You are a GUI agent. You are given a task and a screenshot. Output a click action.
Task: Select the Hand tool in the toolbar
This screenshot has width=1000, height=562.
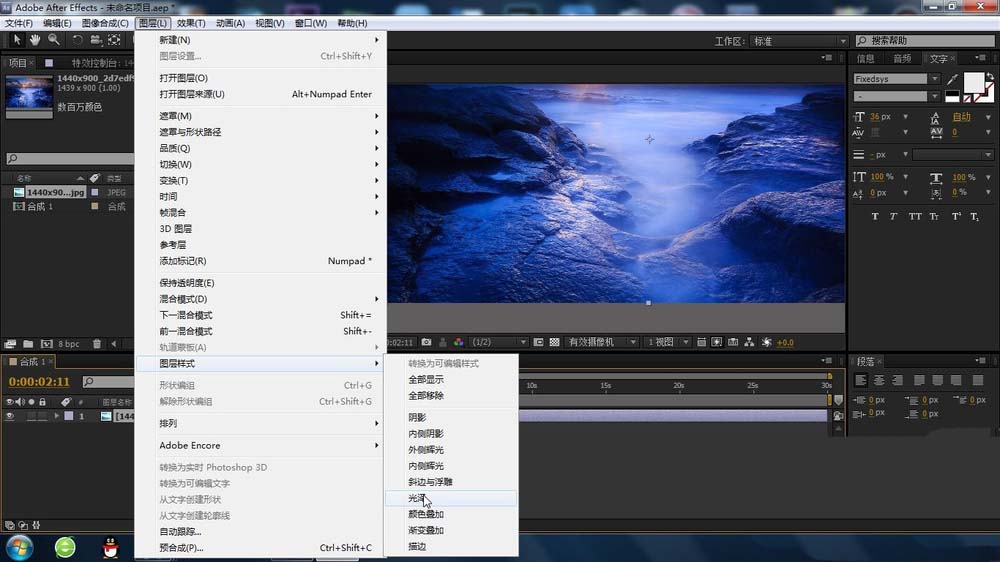35,40
